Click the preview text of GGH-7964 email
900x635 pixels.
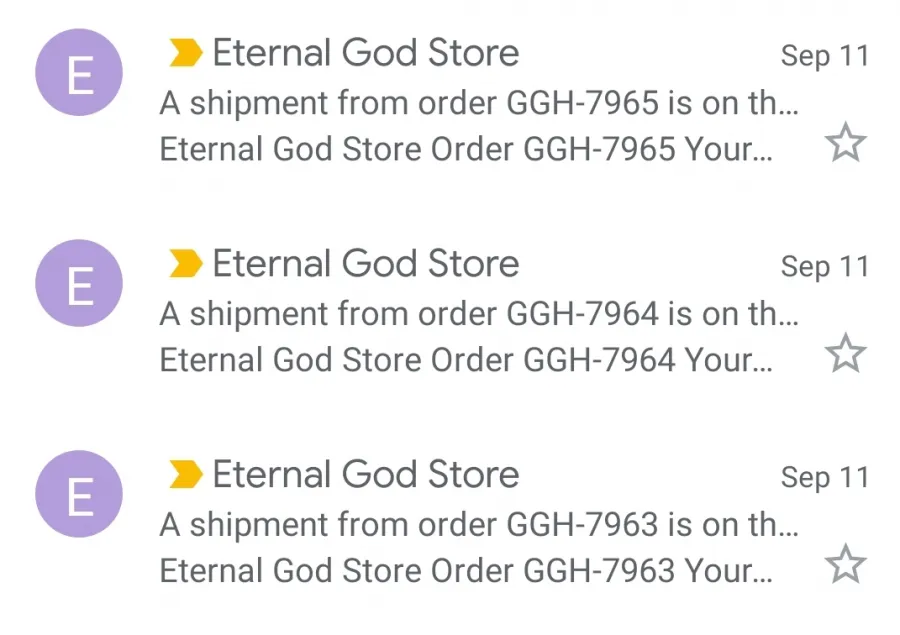point(466,360)
